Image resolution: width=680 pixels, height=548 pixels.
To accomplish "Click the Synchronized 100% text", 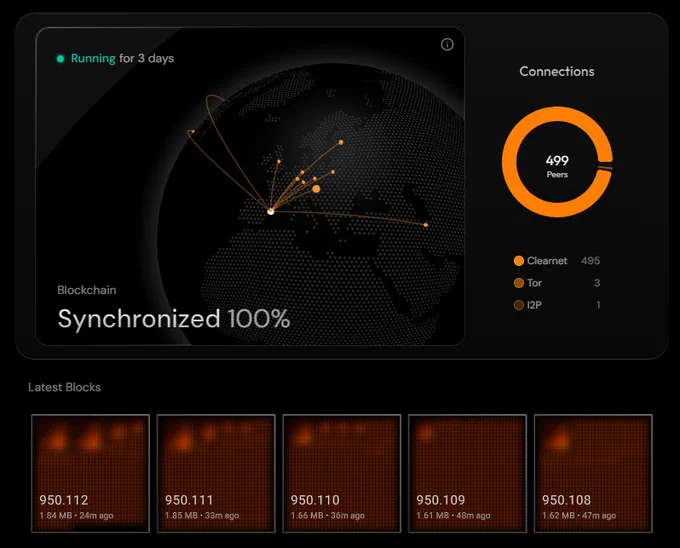I will tap(173, 319).
